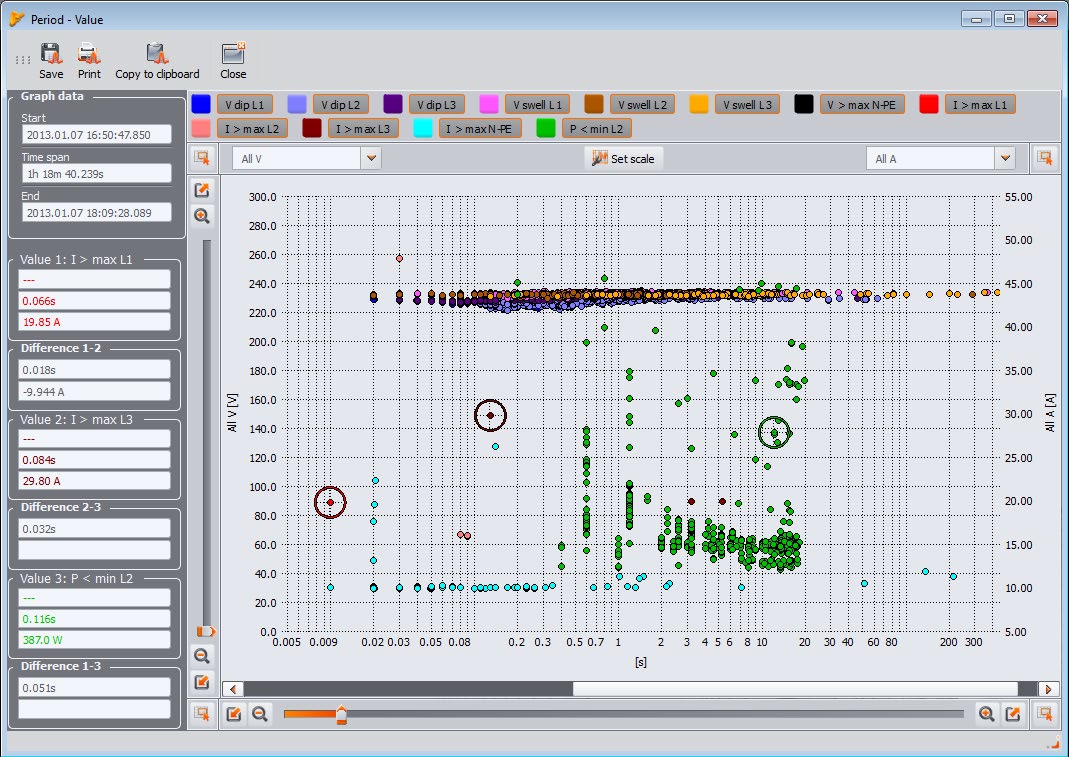Click the orange horizontal zoom slider handle
1069x757 pixels.
[341, 714]
